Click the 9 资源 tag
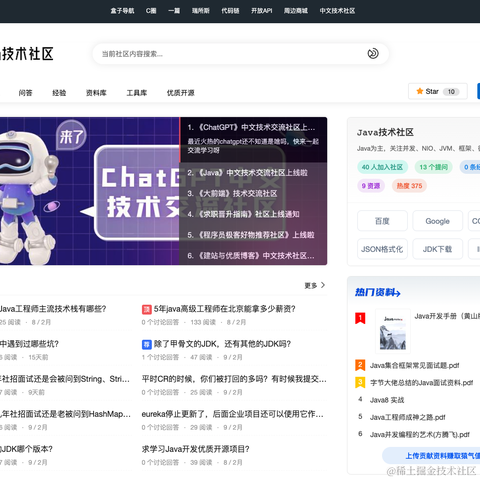 click(x=371, y=186)
